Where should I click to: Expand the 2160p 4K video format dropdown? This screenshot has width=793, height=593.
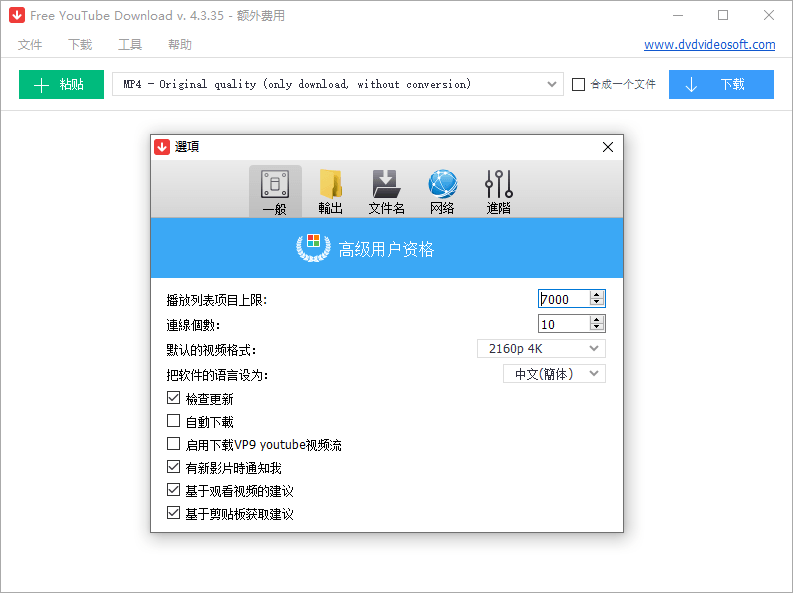click(x=541, y=348)
